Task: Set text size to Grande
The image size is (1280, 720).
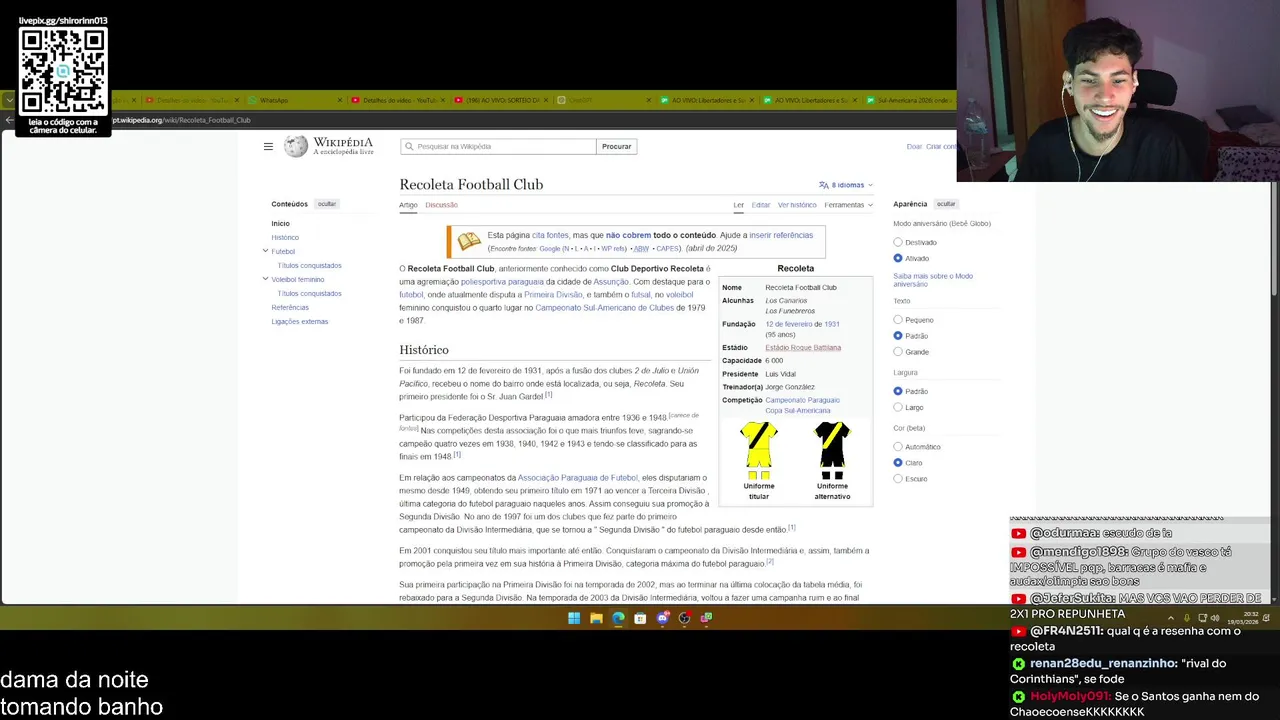Action: coord(897,352)
